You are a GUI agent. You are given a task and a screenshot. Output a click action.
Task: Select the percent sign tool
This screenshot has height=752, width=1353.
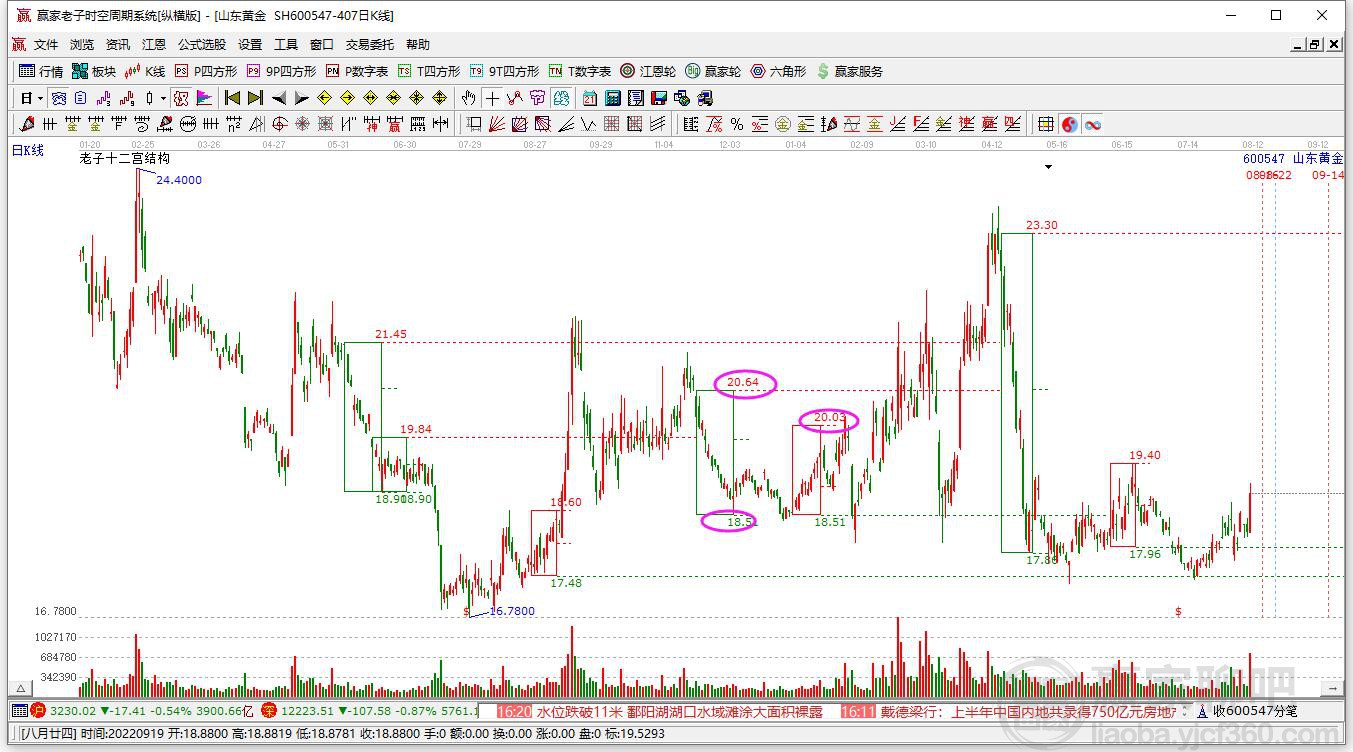click(737, 124)
